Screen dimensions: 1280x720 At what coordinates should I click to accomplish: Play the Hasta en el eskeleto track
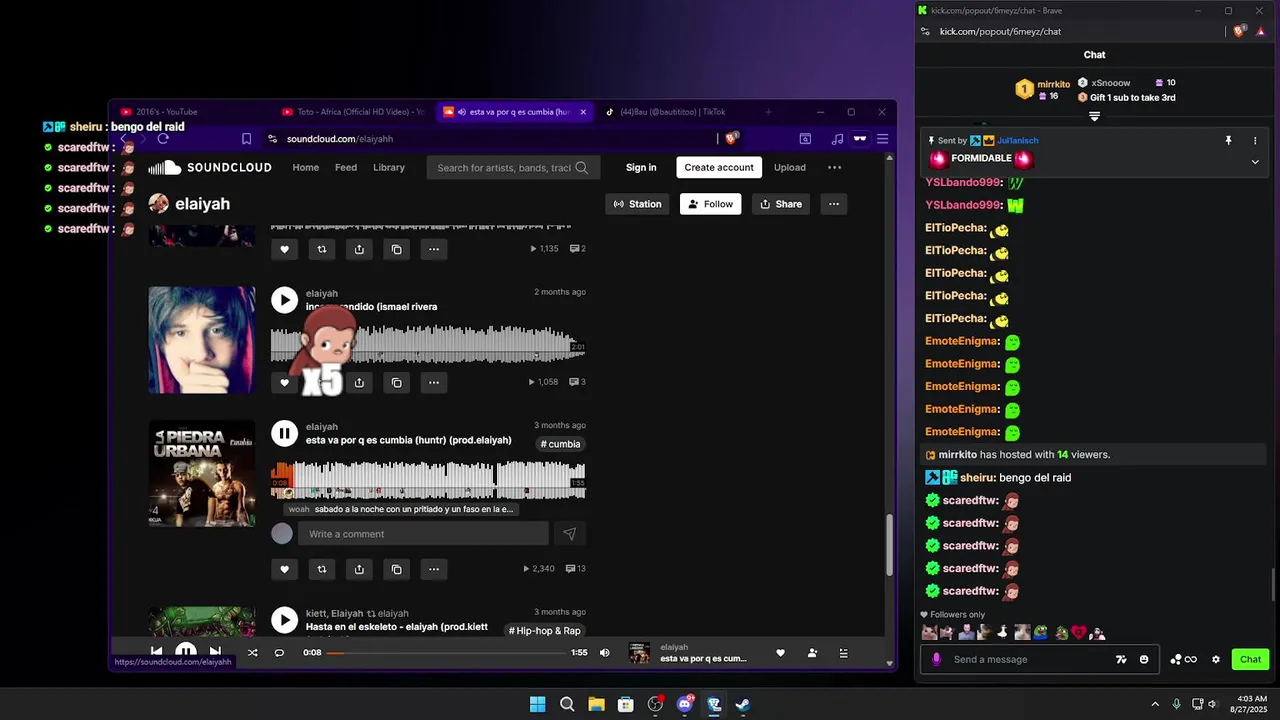tap(284, 620)
